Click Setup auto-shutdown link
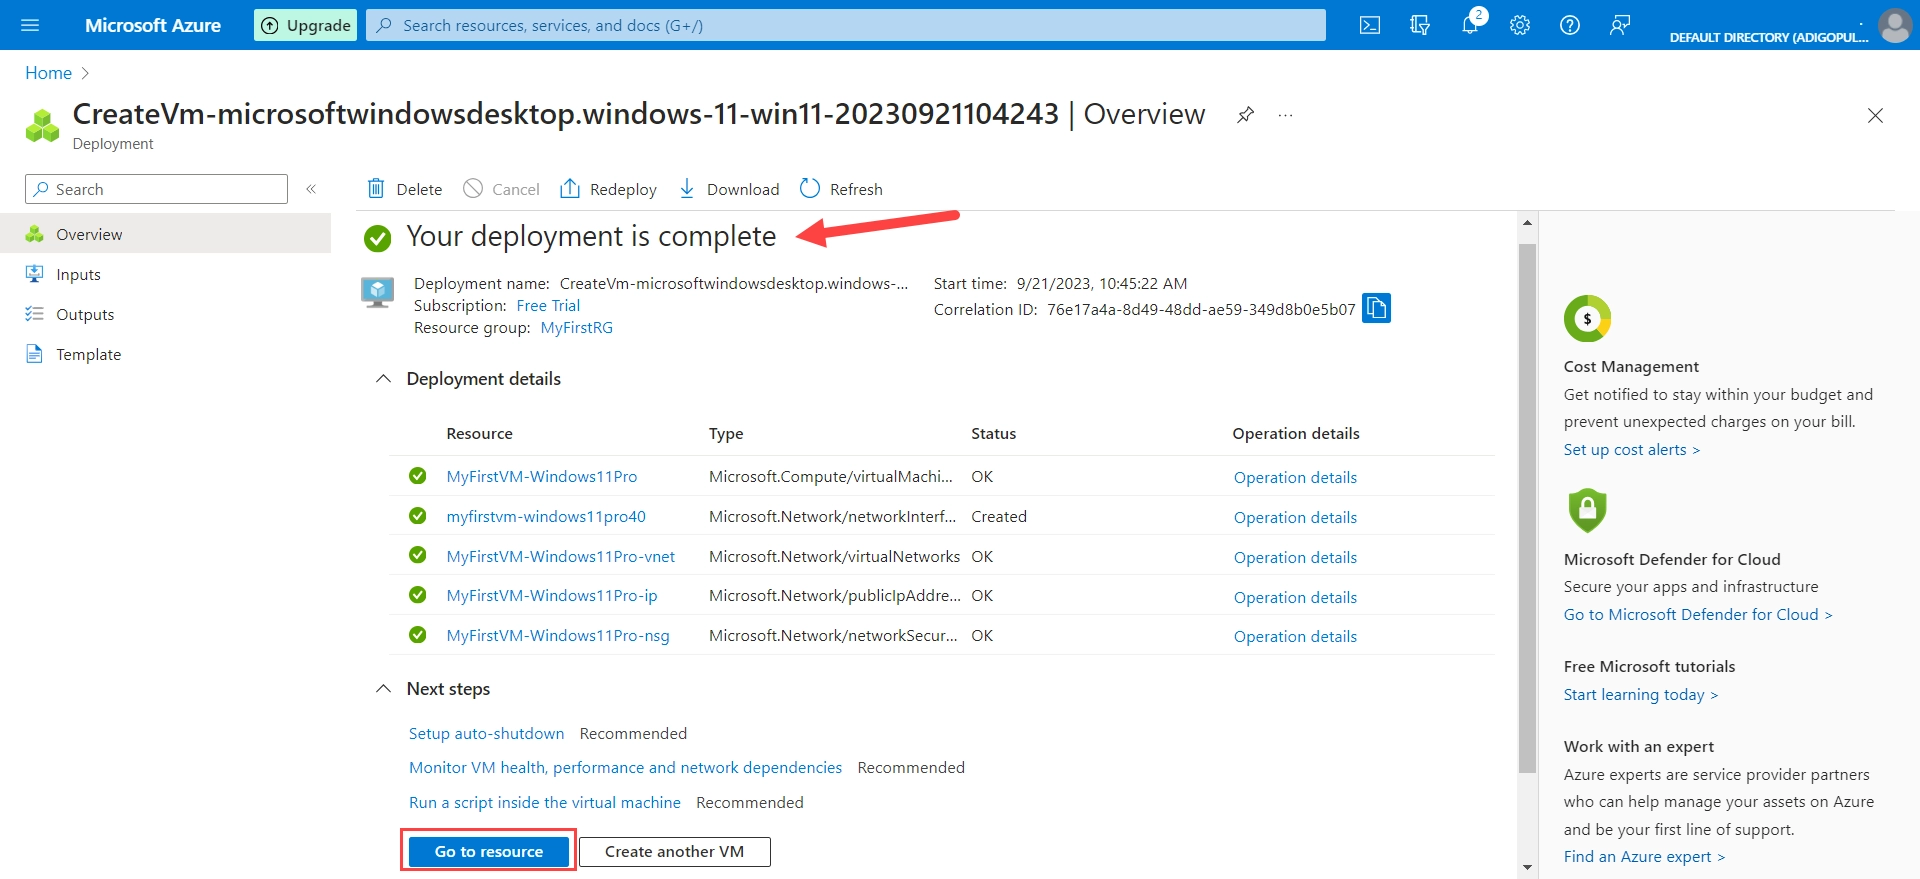The width and height of the screenshot is (1920, 879). click(486, 734)
